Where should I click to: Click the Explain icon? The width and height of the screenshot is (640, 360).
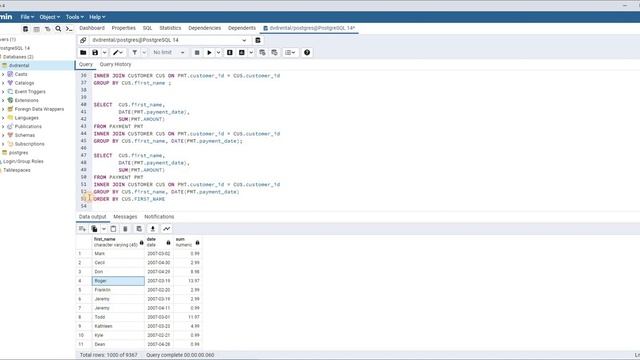(230, 53)
